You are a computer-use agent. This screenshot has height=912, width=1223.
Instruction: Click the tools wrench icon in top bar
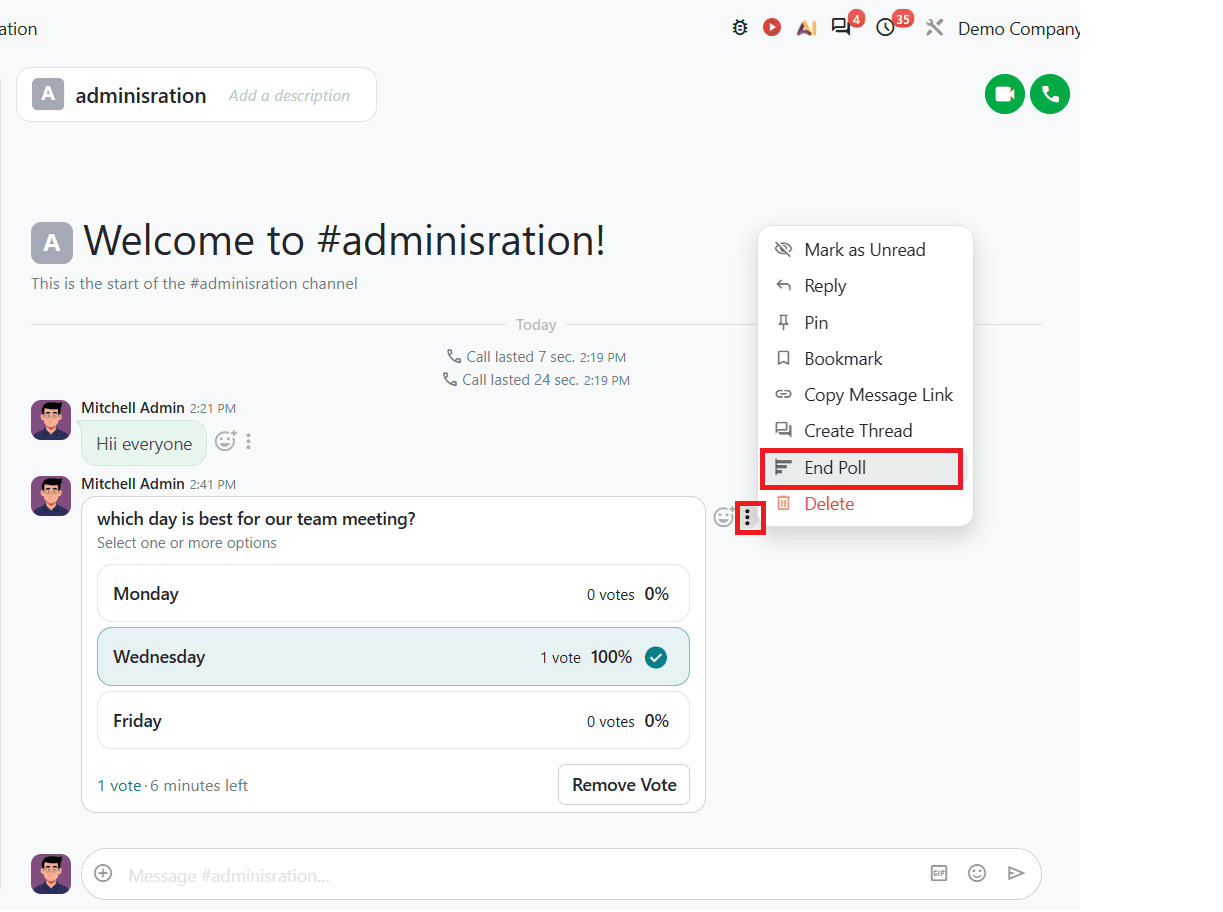(935, 28)
